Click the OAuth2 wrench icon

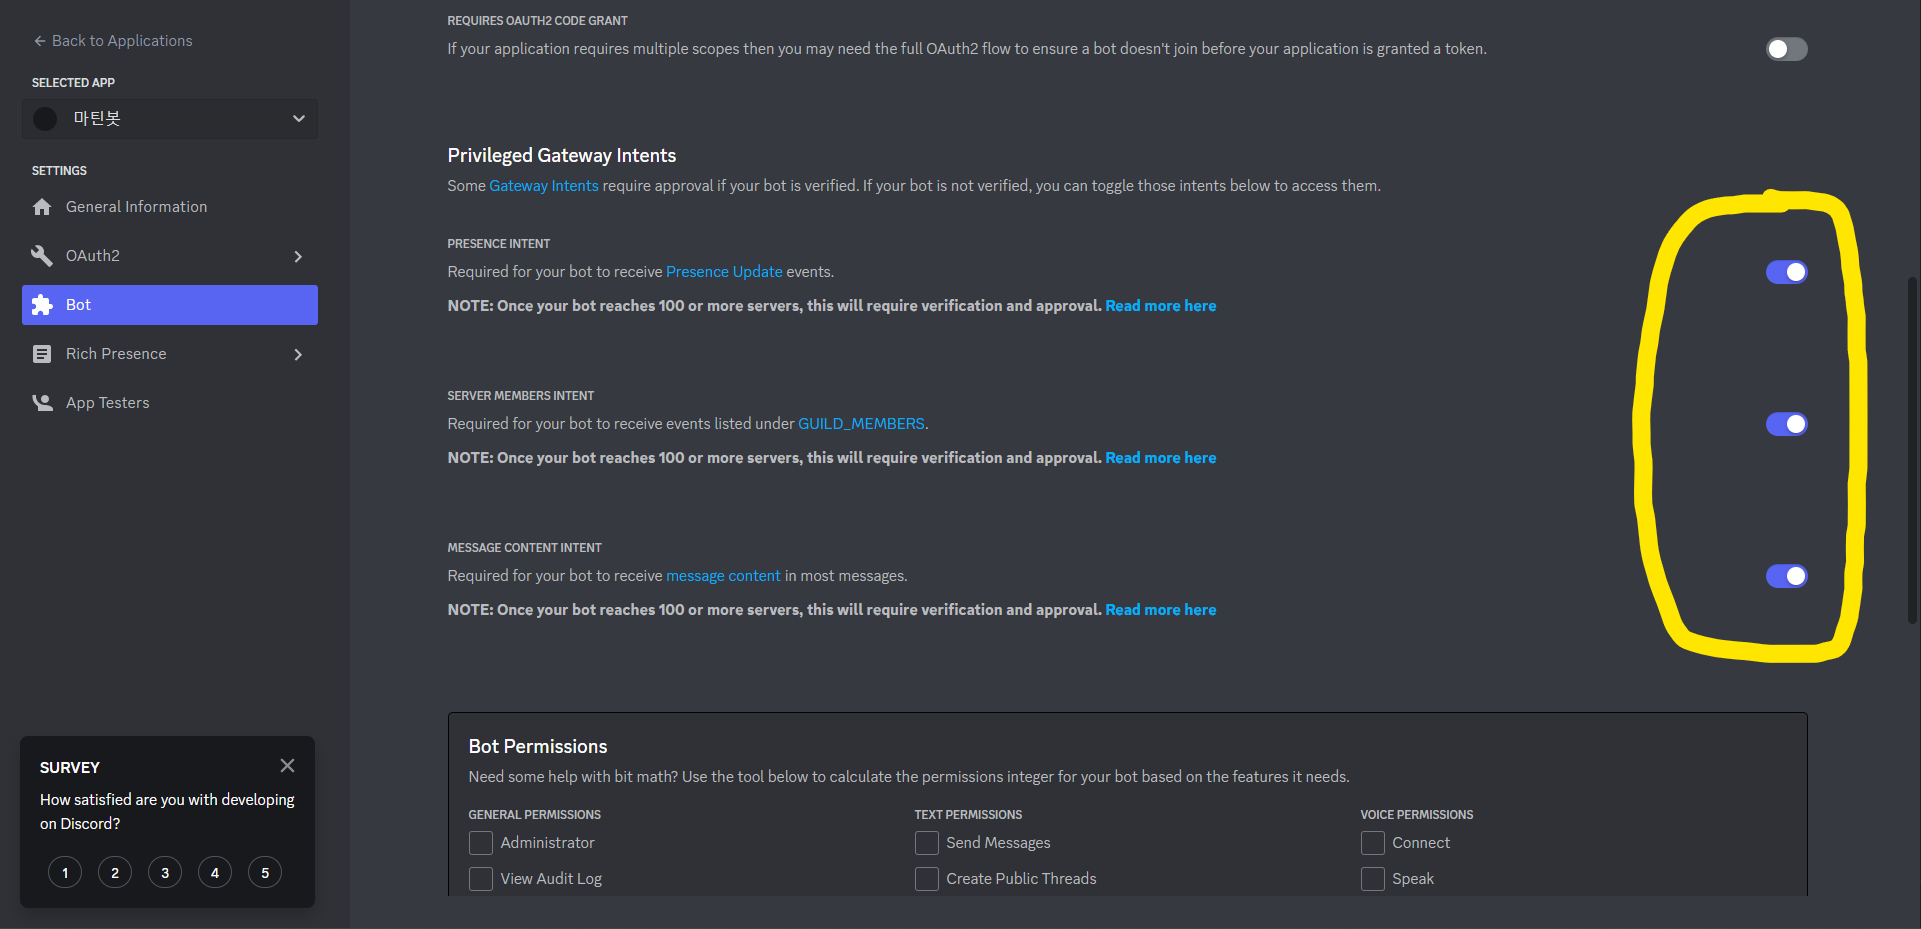click(42, 256)
